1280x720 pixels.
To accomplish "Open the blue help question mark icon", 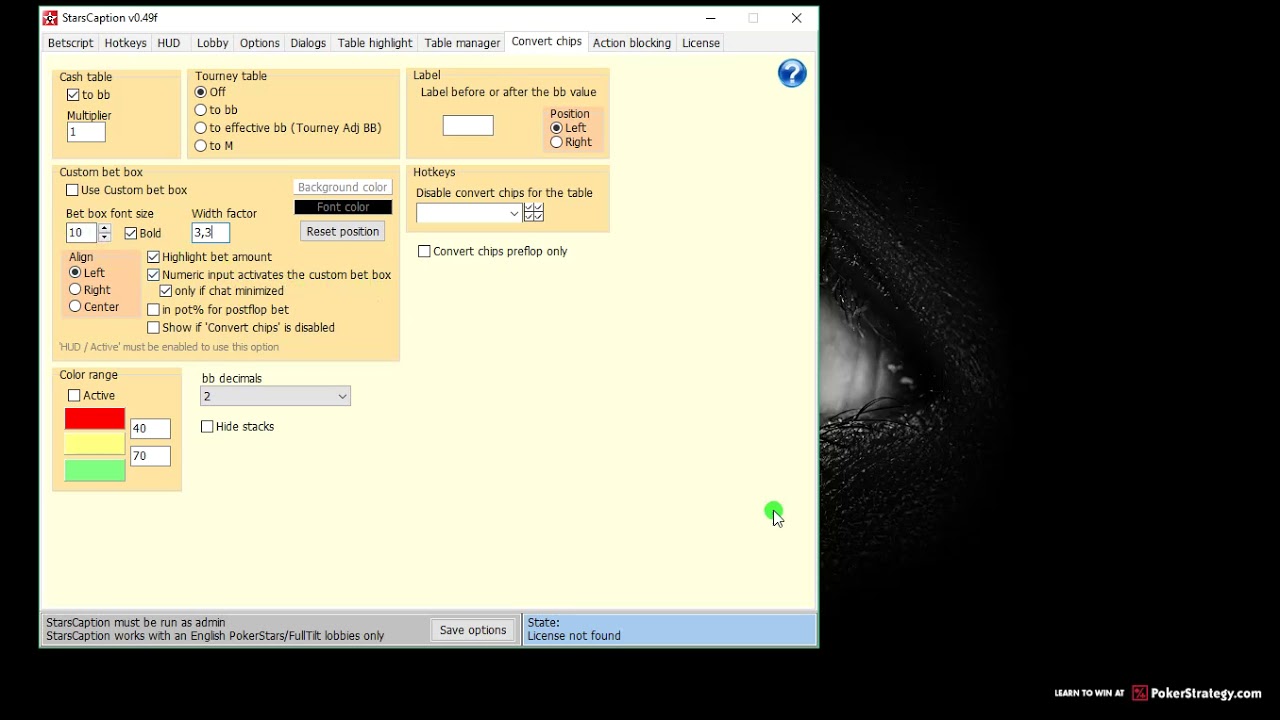I will coord(791,73).
